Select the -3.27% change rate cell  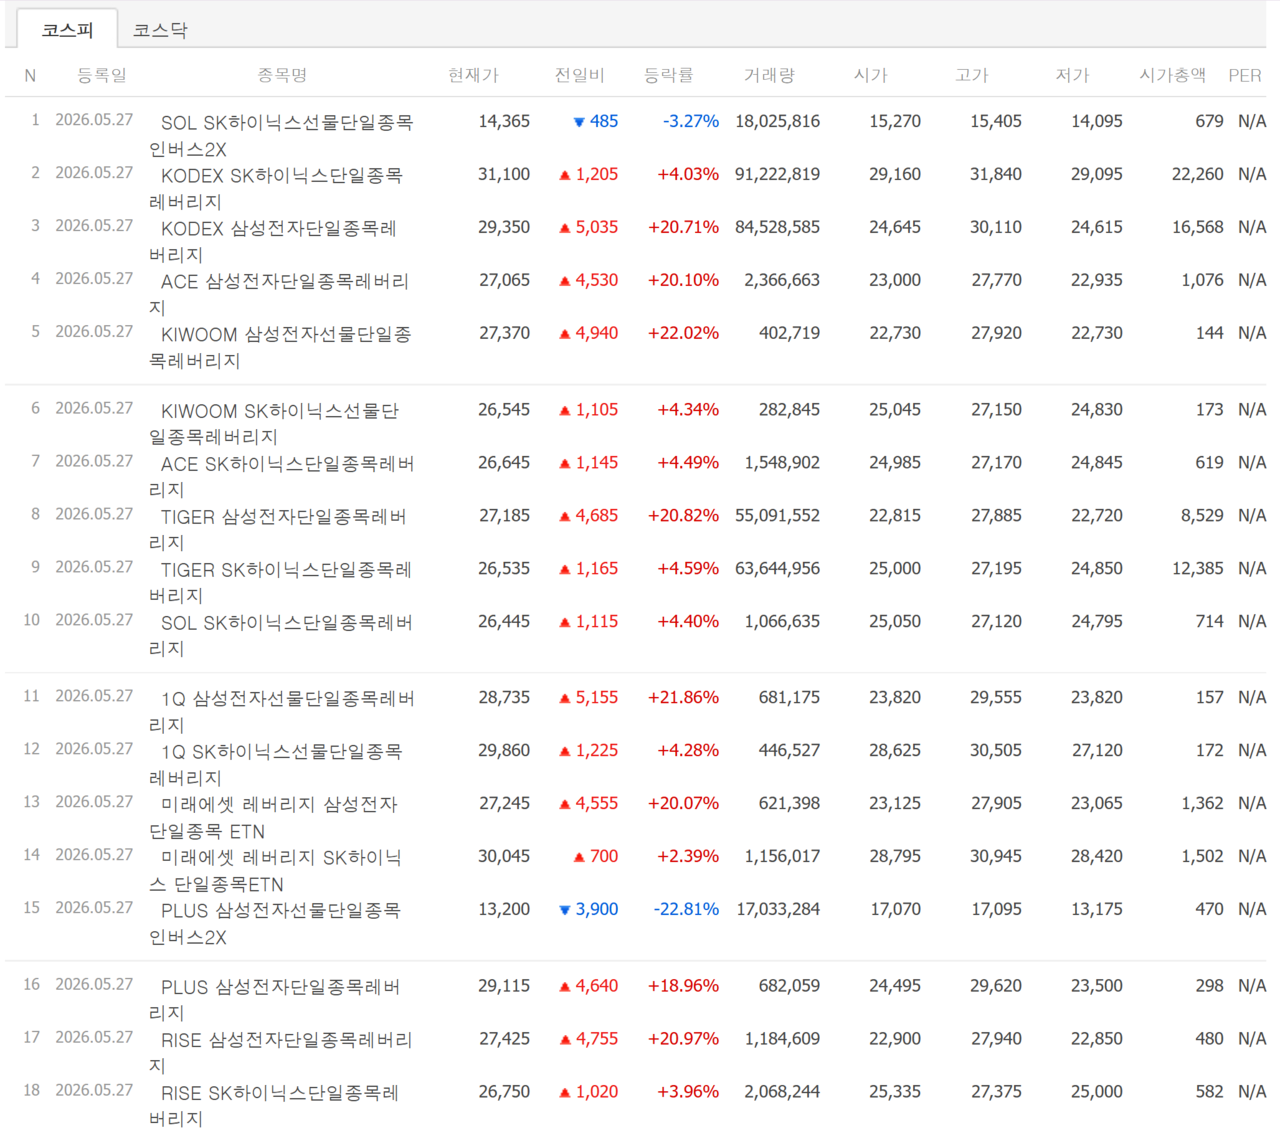point(691,121)
